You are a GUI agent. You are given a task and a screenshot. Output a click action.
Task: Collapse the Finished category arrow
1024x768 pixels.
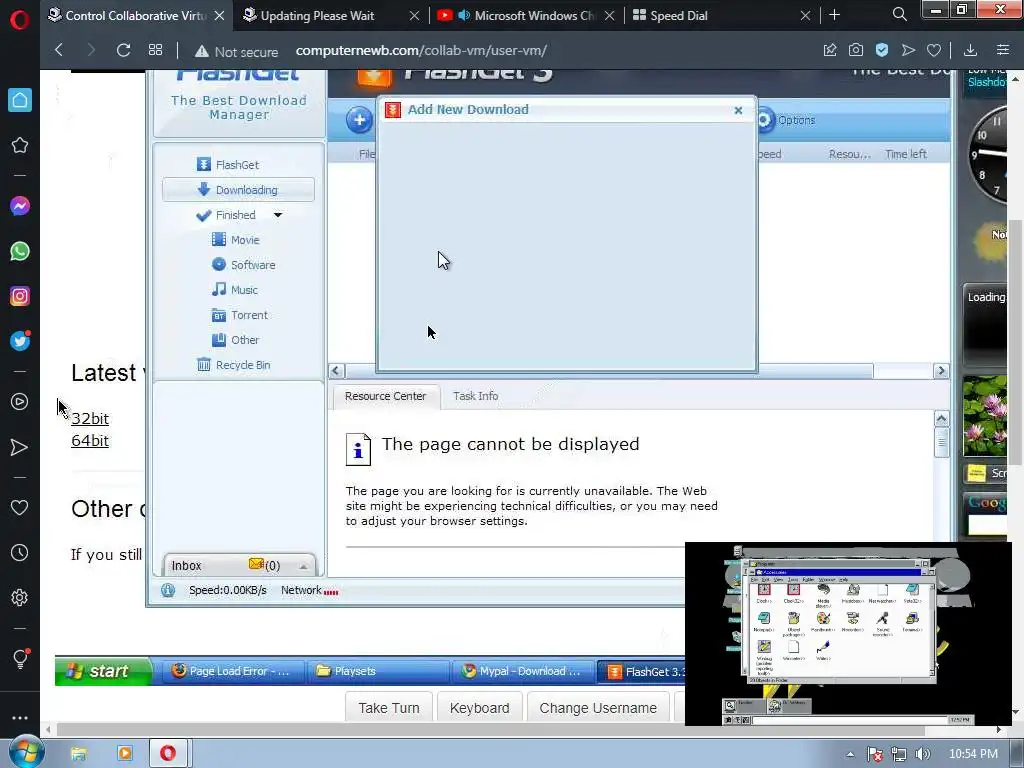point(278,215)
